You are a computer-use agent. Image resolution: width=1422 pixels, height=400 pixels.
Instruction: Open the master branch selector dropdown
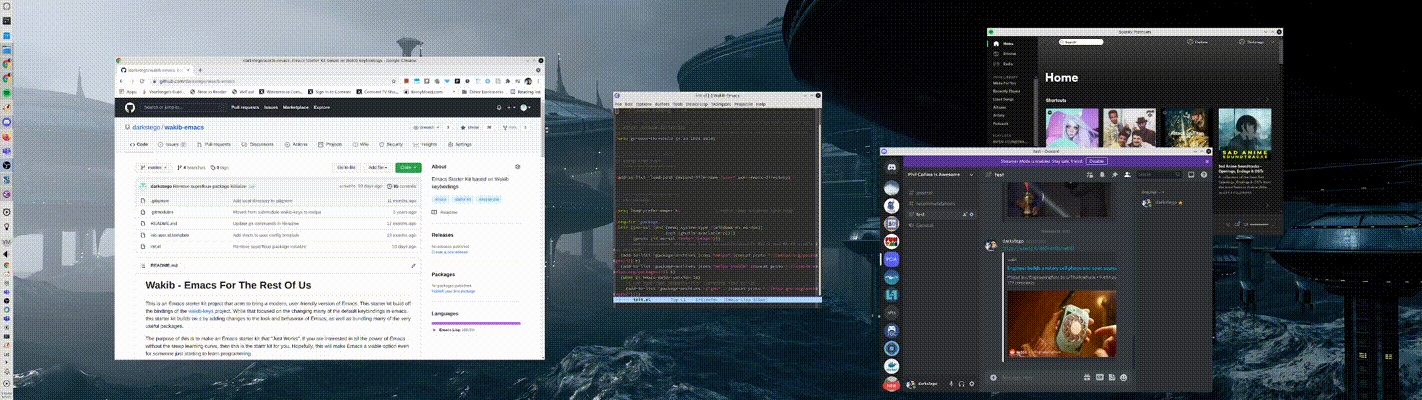pos(154,167)
